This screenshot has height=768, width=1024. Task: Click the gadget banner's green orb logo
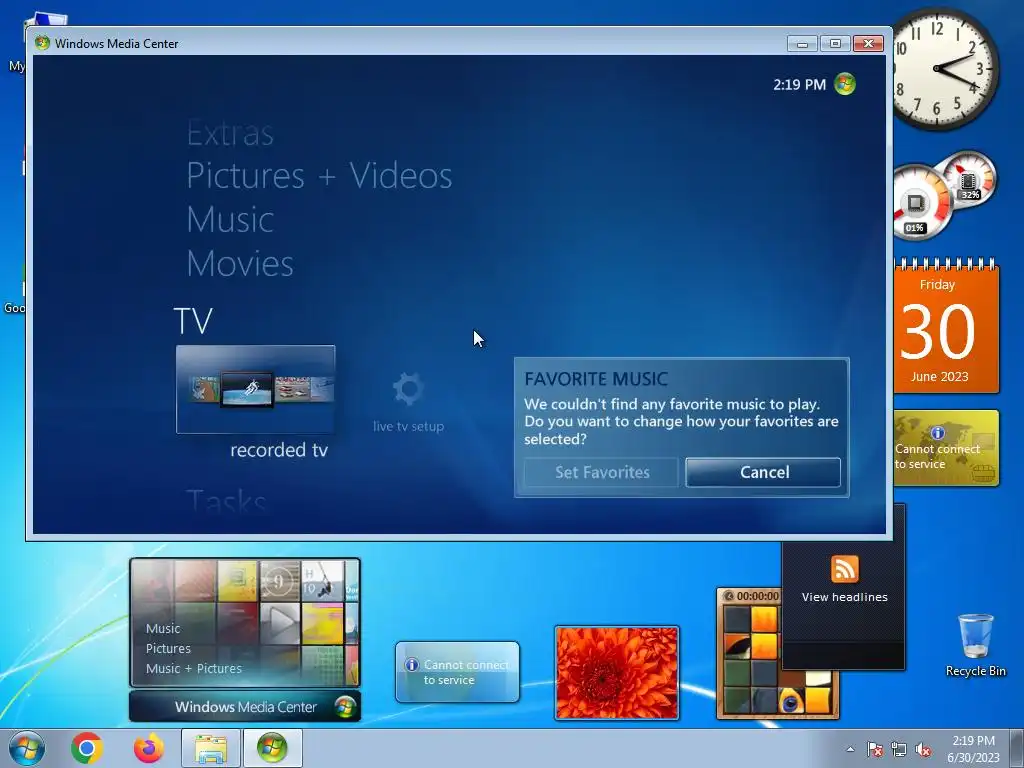tap(344, 707)
